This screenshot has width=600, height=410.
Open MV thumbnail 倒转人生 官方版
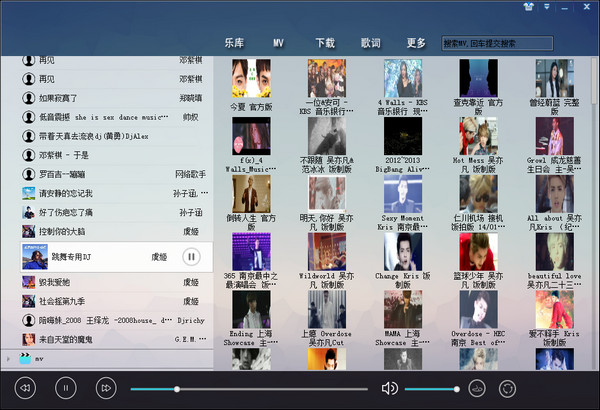[x=251, y=194]
